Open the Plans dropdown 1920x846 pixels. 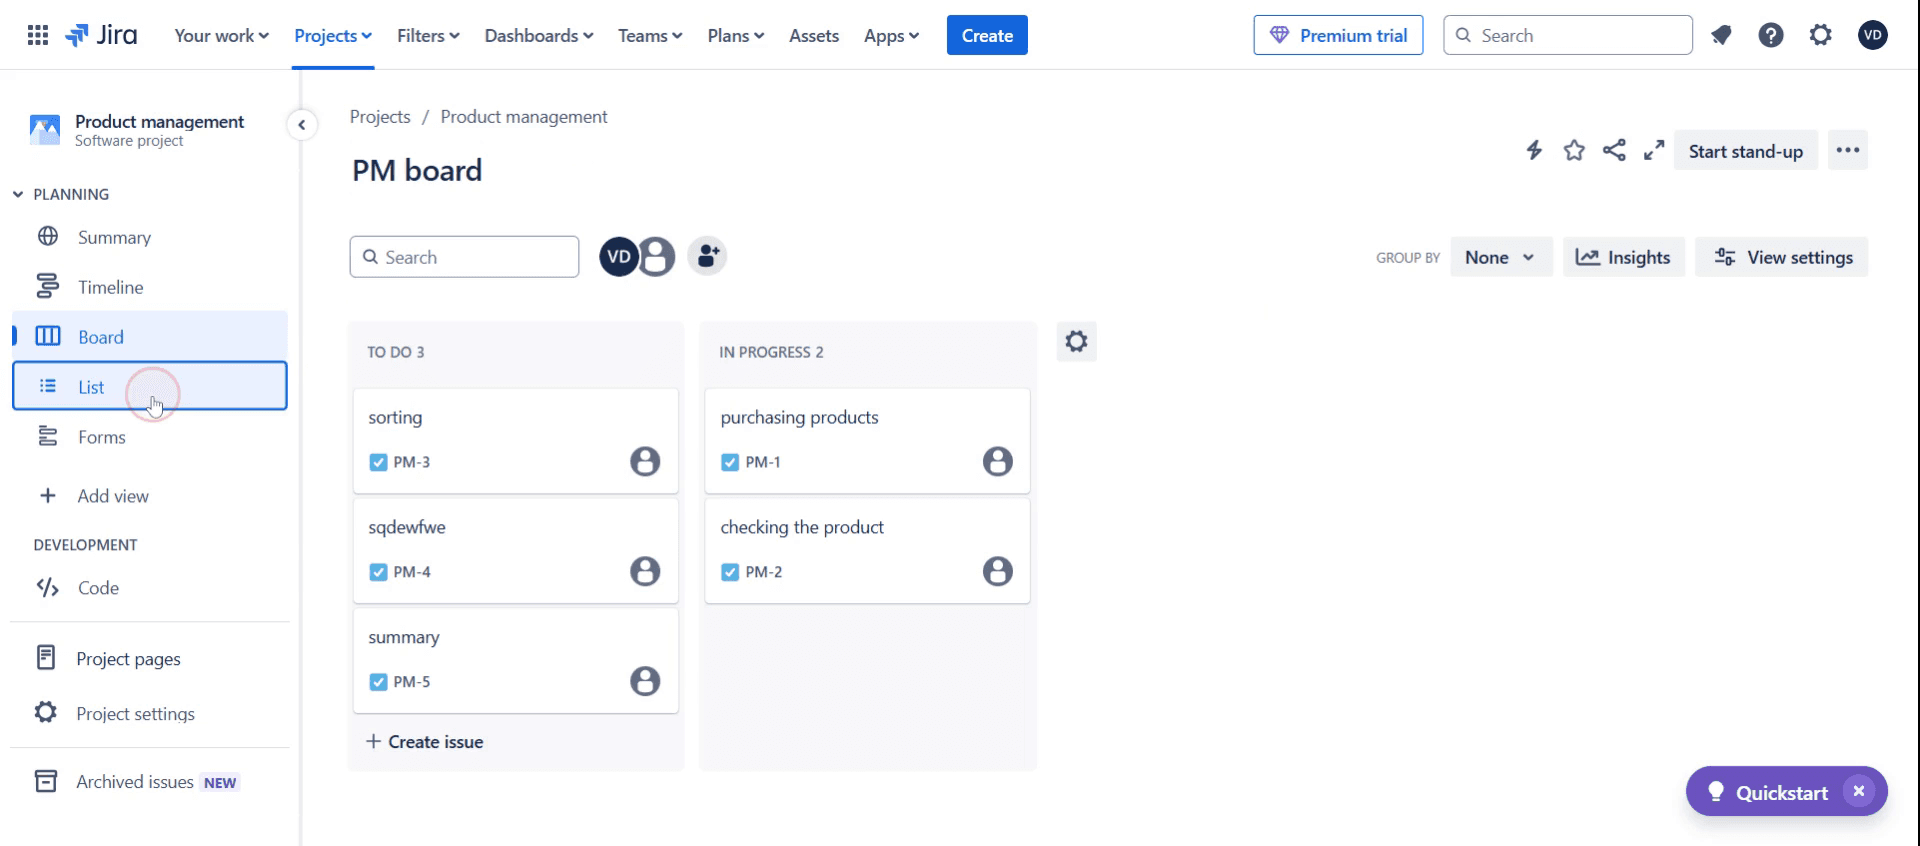(735, 36)
